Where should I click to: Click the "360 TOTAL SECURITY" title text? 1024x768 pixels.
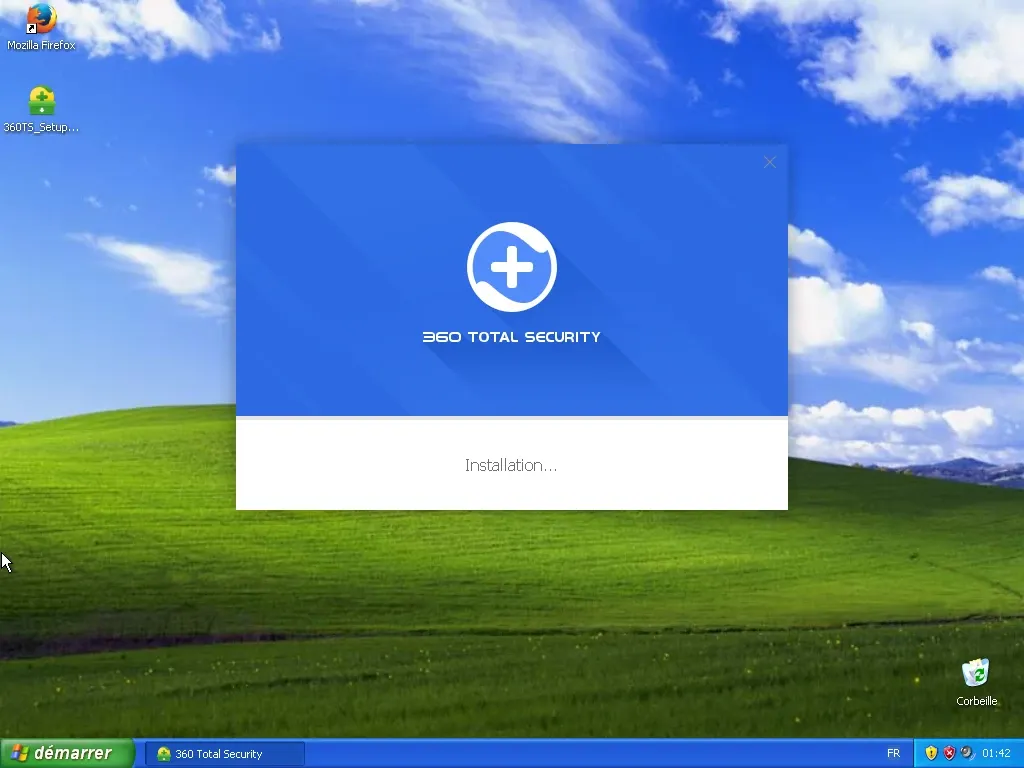tap(511, 337)
